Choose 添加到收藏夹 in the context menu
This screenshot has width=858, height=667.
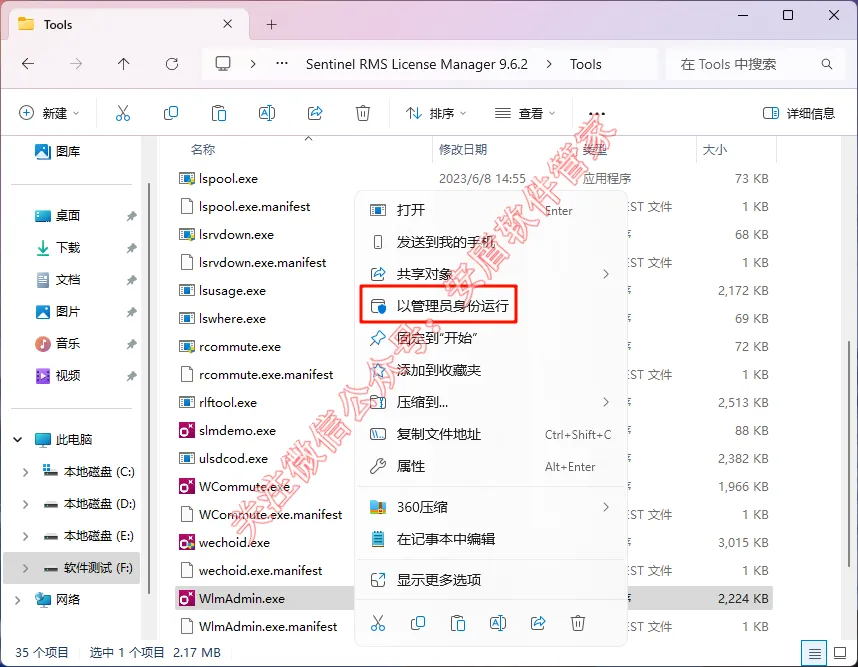click(x=491, y=370)
